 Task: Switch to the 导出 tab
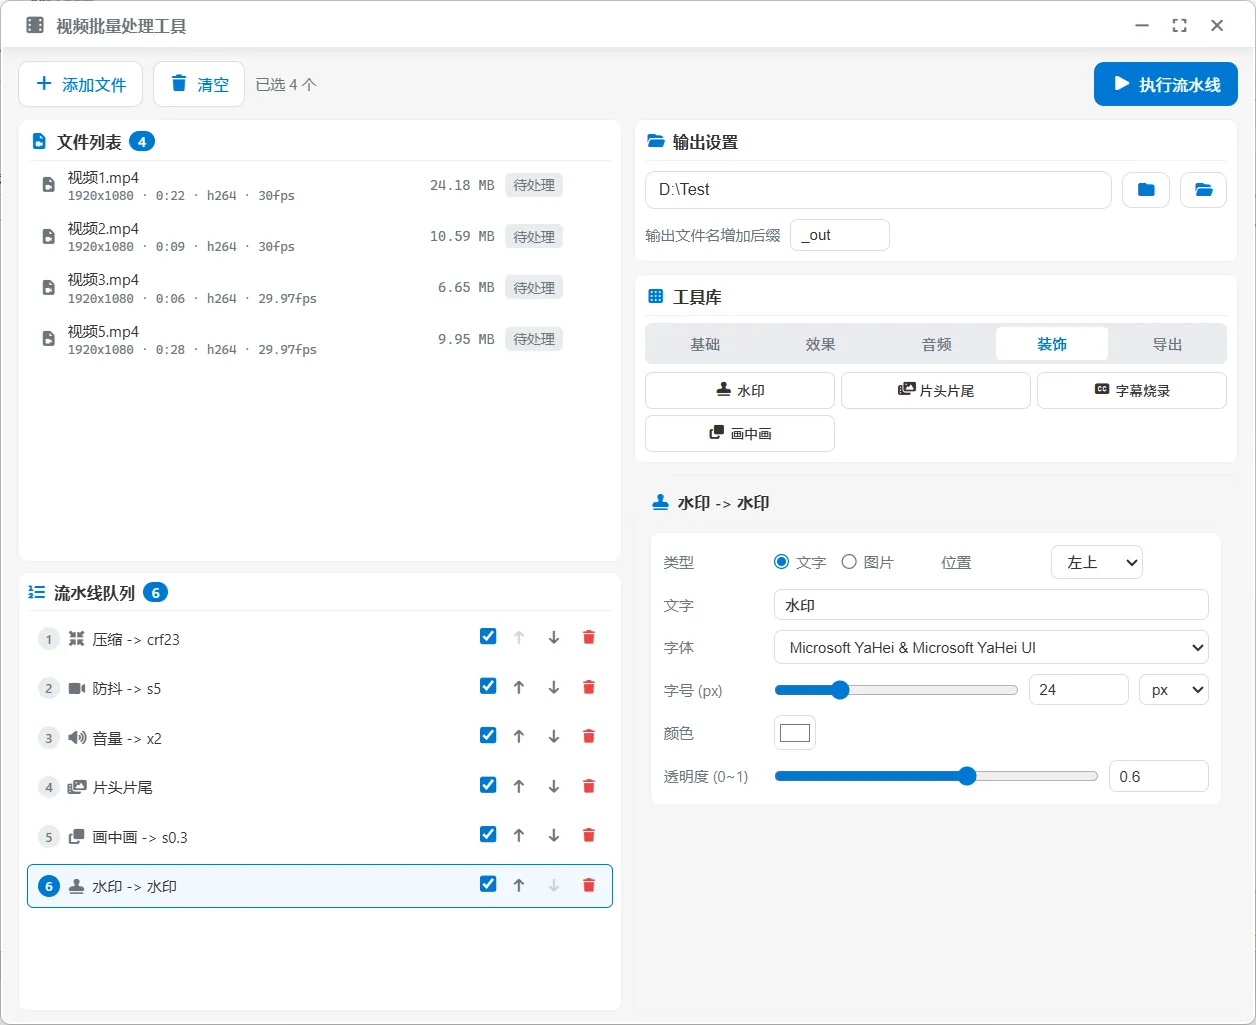tap(1167, 344)
